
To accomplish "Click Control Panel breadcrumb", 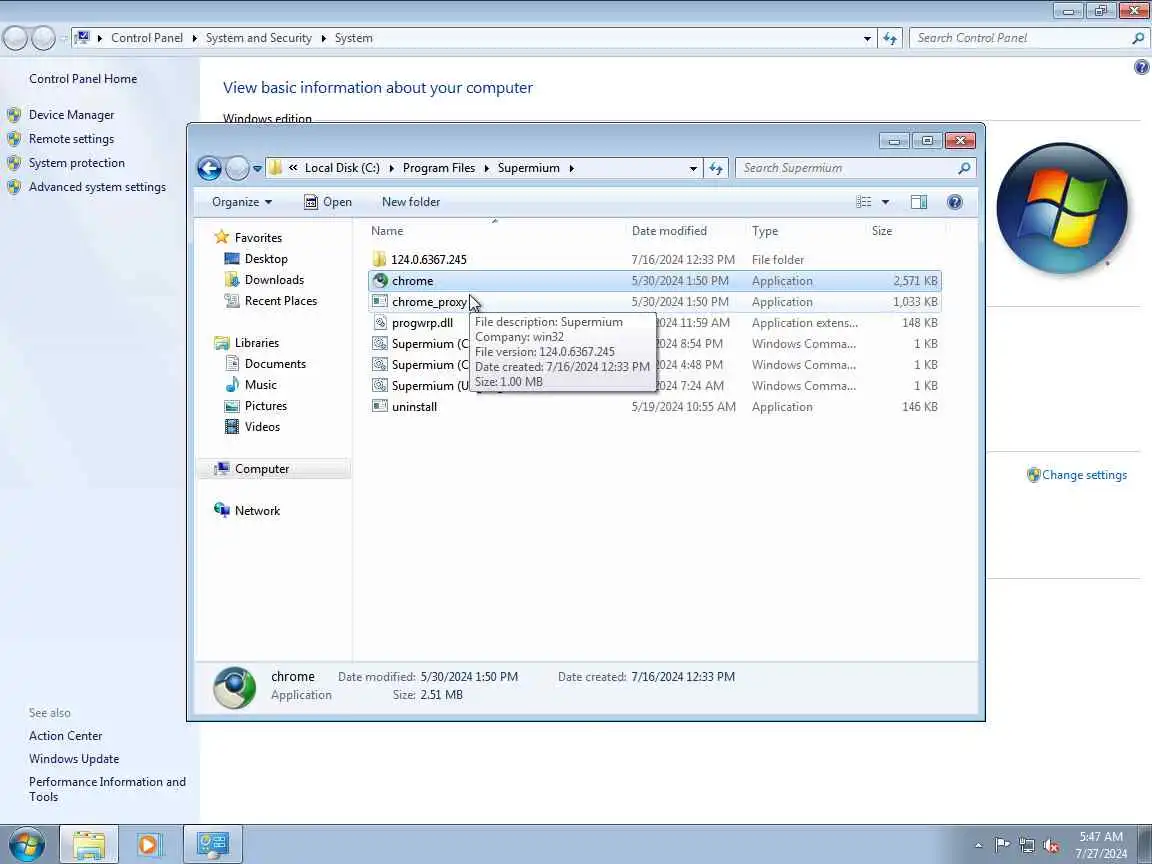I will 147,38.
